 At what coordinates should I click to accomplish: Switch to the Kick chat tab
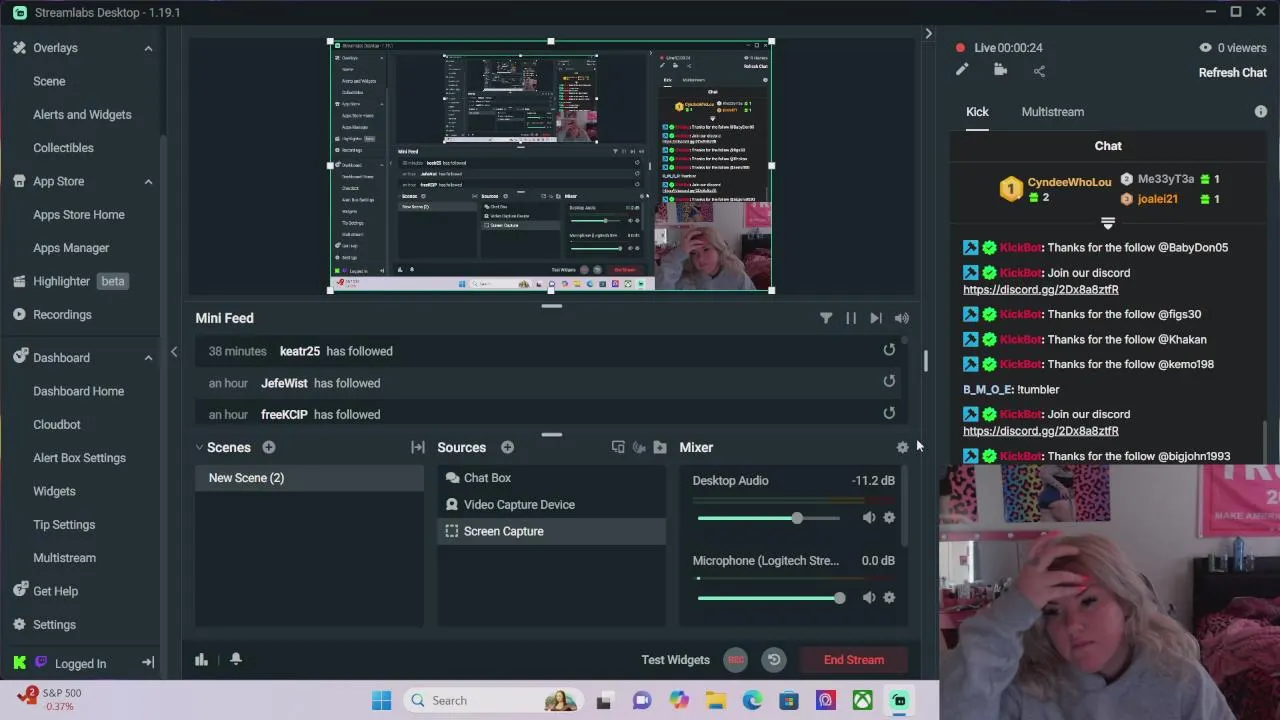click(x=977, y=112)
